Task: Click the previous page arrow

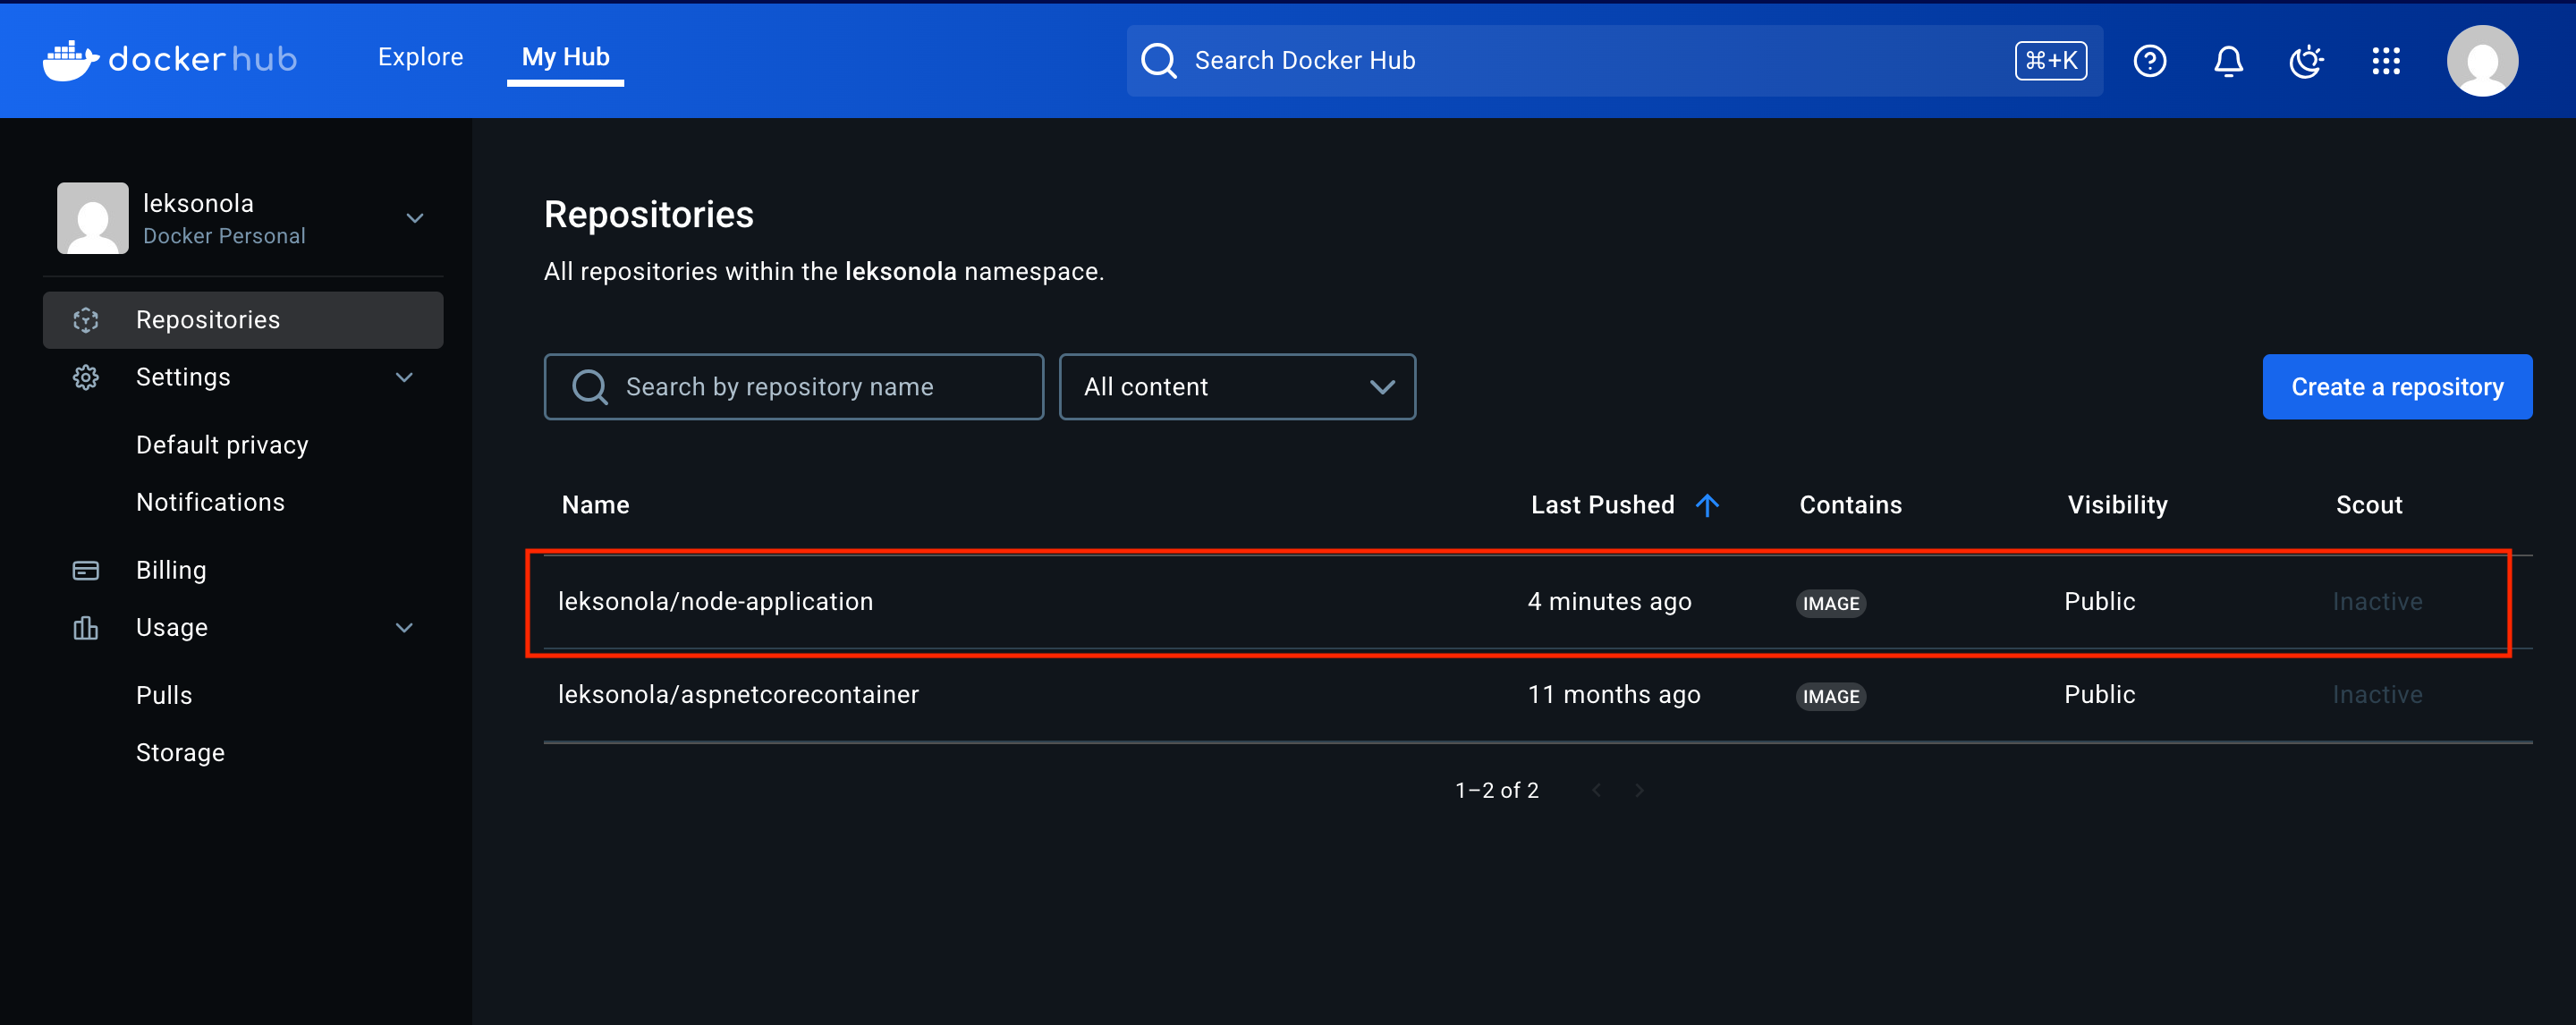Action: coord(1597,790)
